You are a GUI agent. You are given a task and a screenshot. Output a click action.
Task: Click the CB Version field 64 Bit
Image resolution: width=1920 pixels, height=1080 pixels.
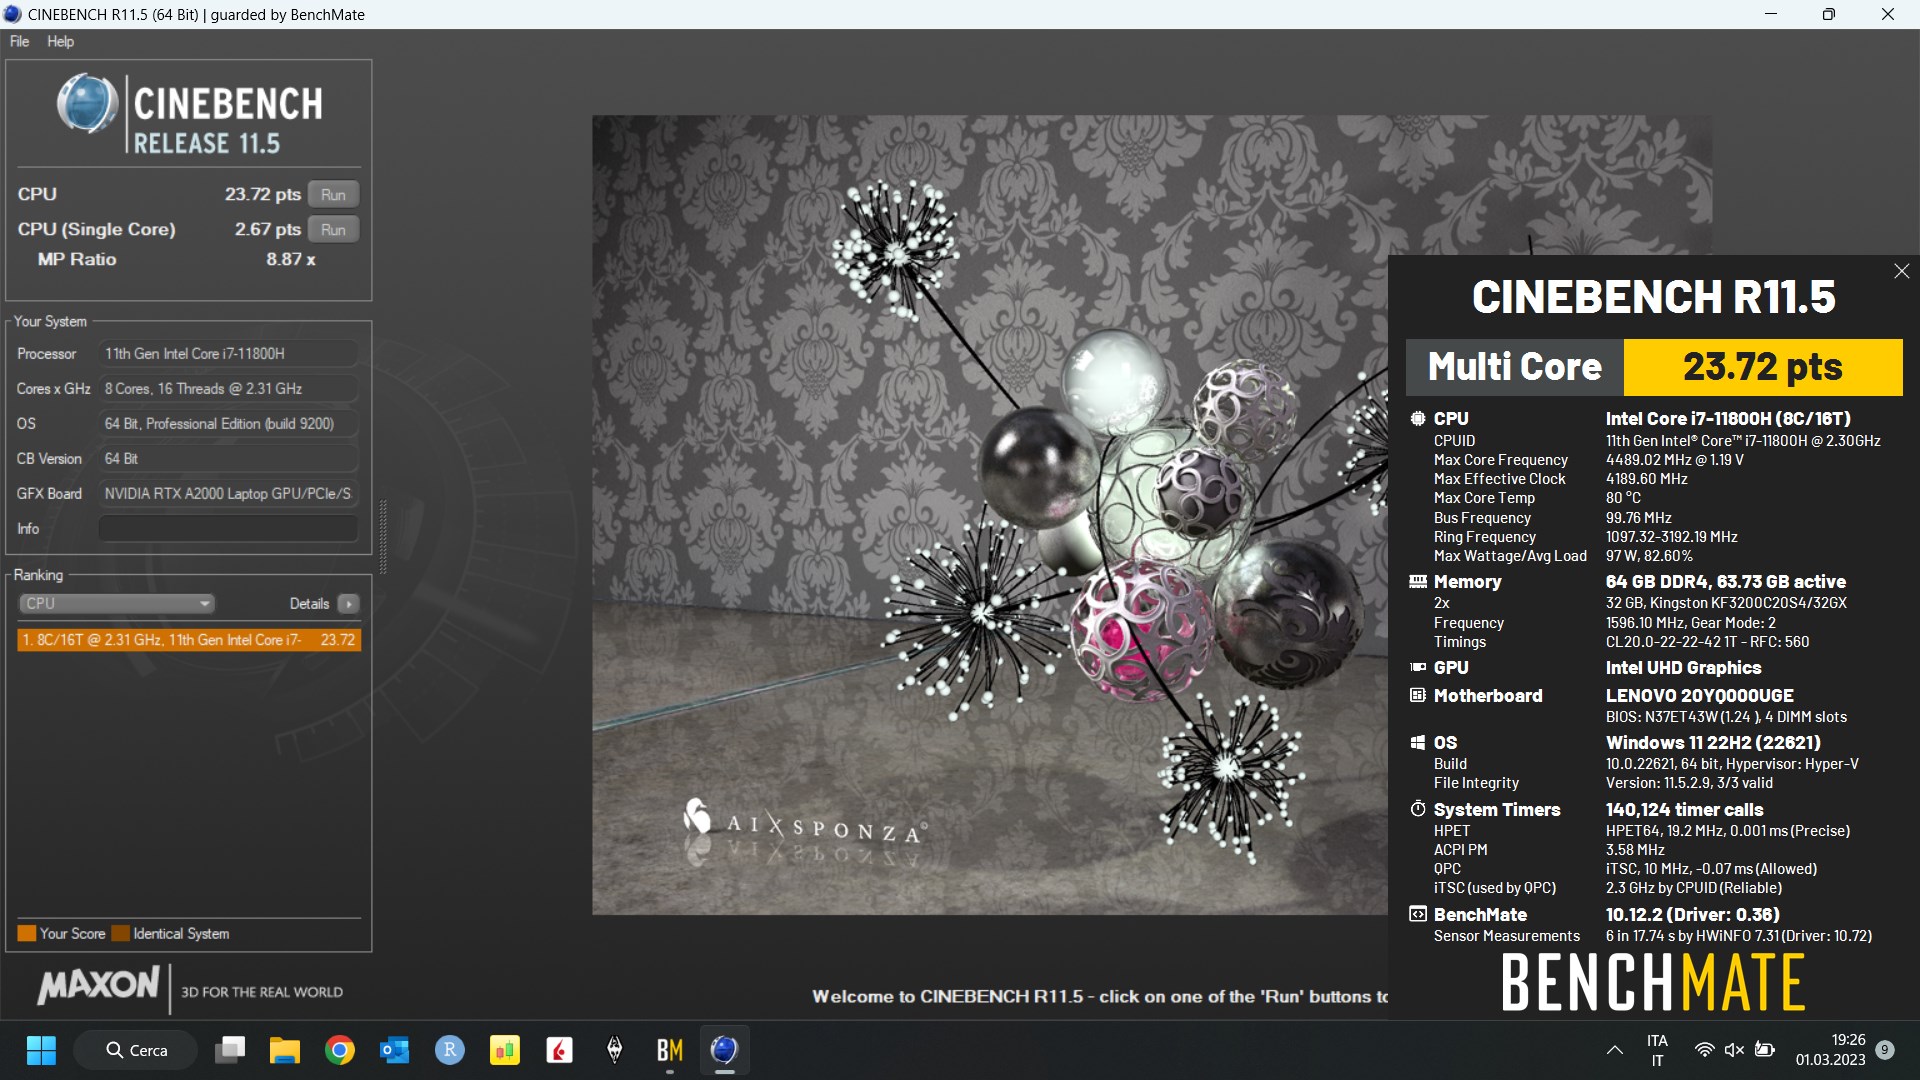click(x=228, y=458)
